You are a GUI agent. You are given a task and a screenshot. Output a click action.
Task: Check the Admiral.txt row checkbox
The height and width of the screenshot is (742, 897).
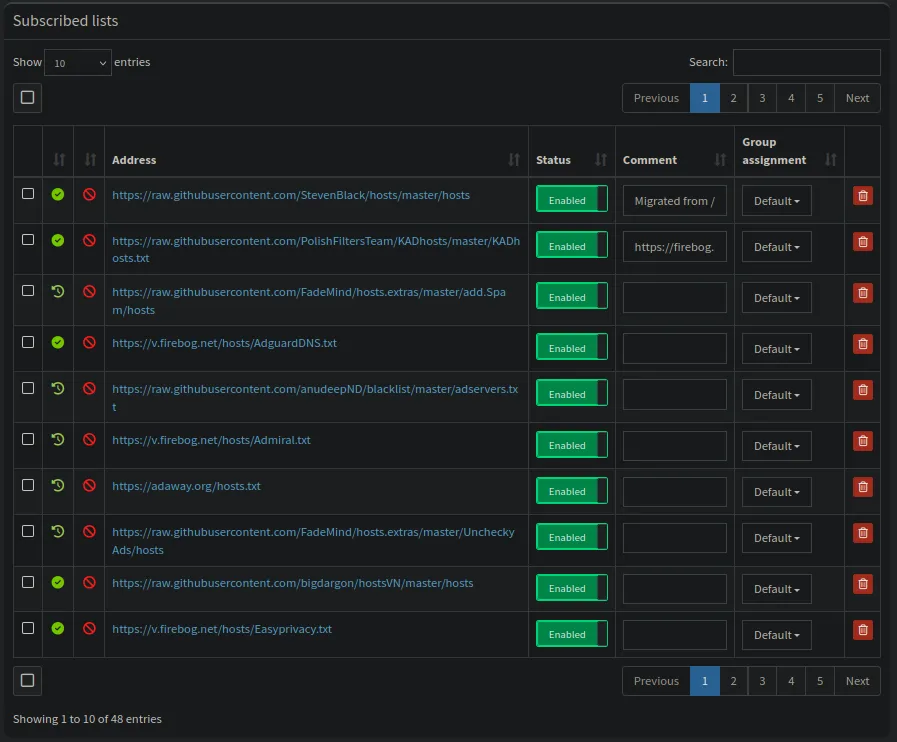point(27,439)
